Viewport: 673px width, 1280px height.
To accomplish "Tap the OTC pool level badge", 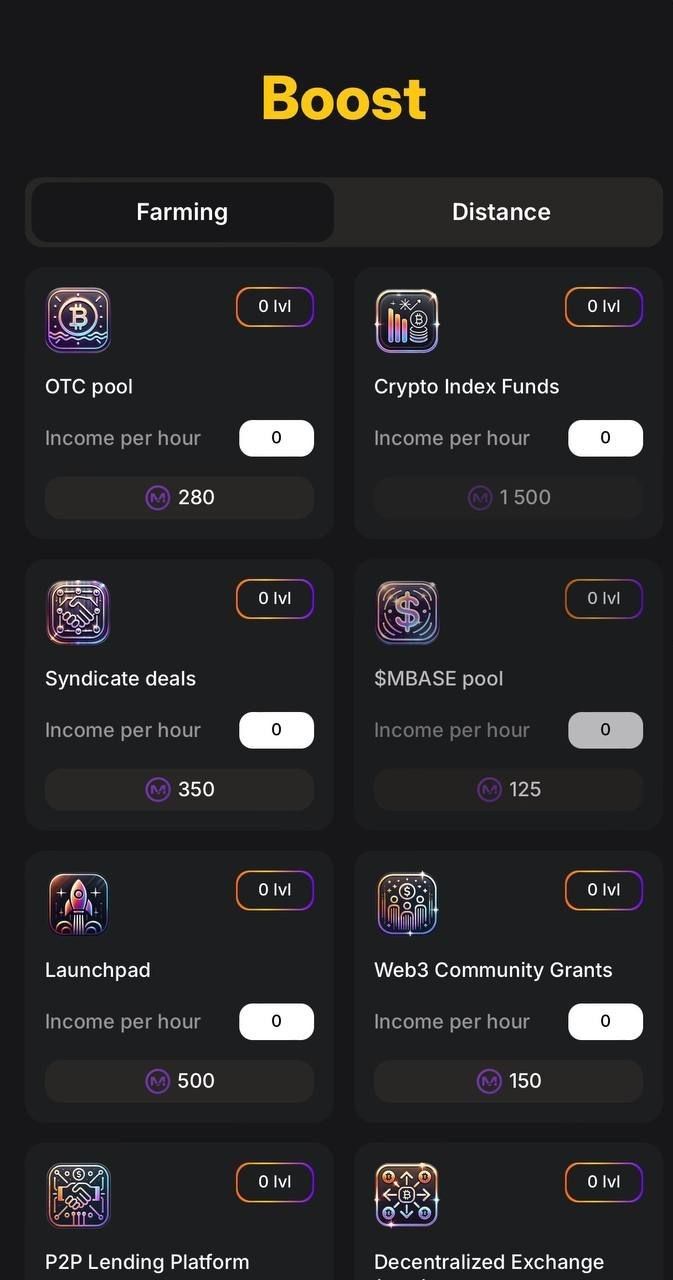I will point(275,307).
